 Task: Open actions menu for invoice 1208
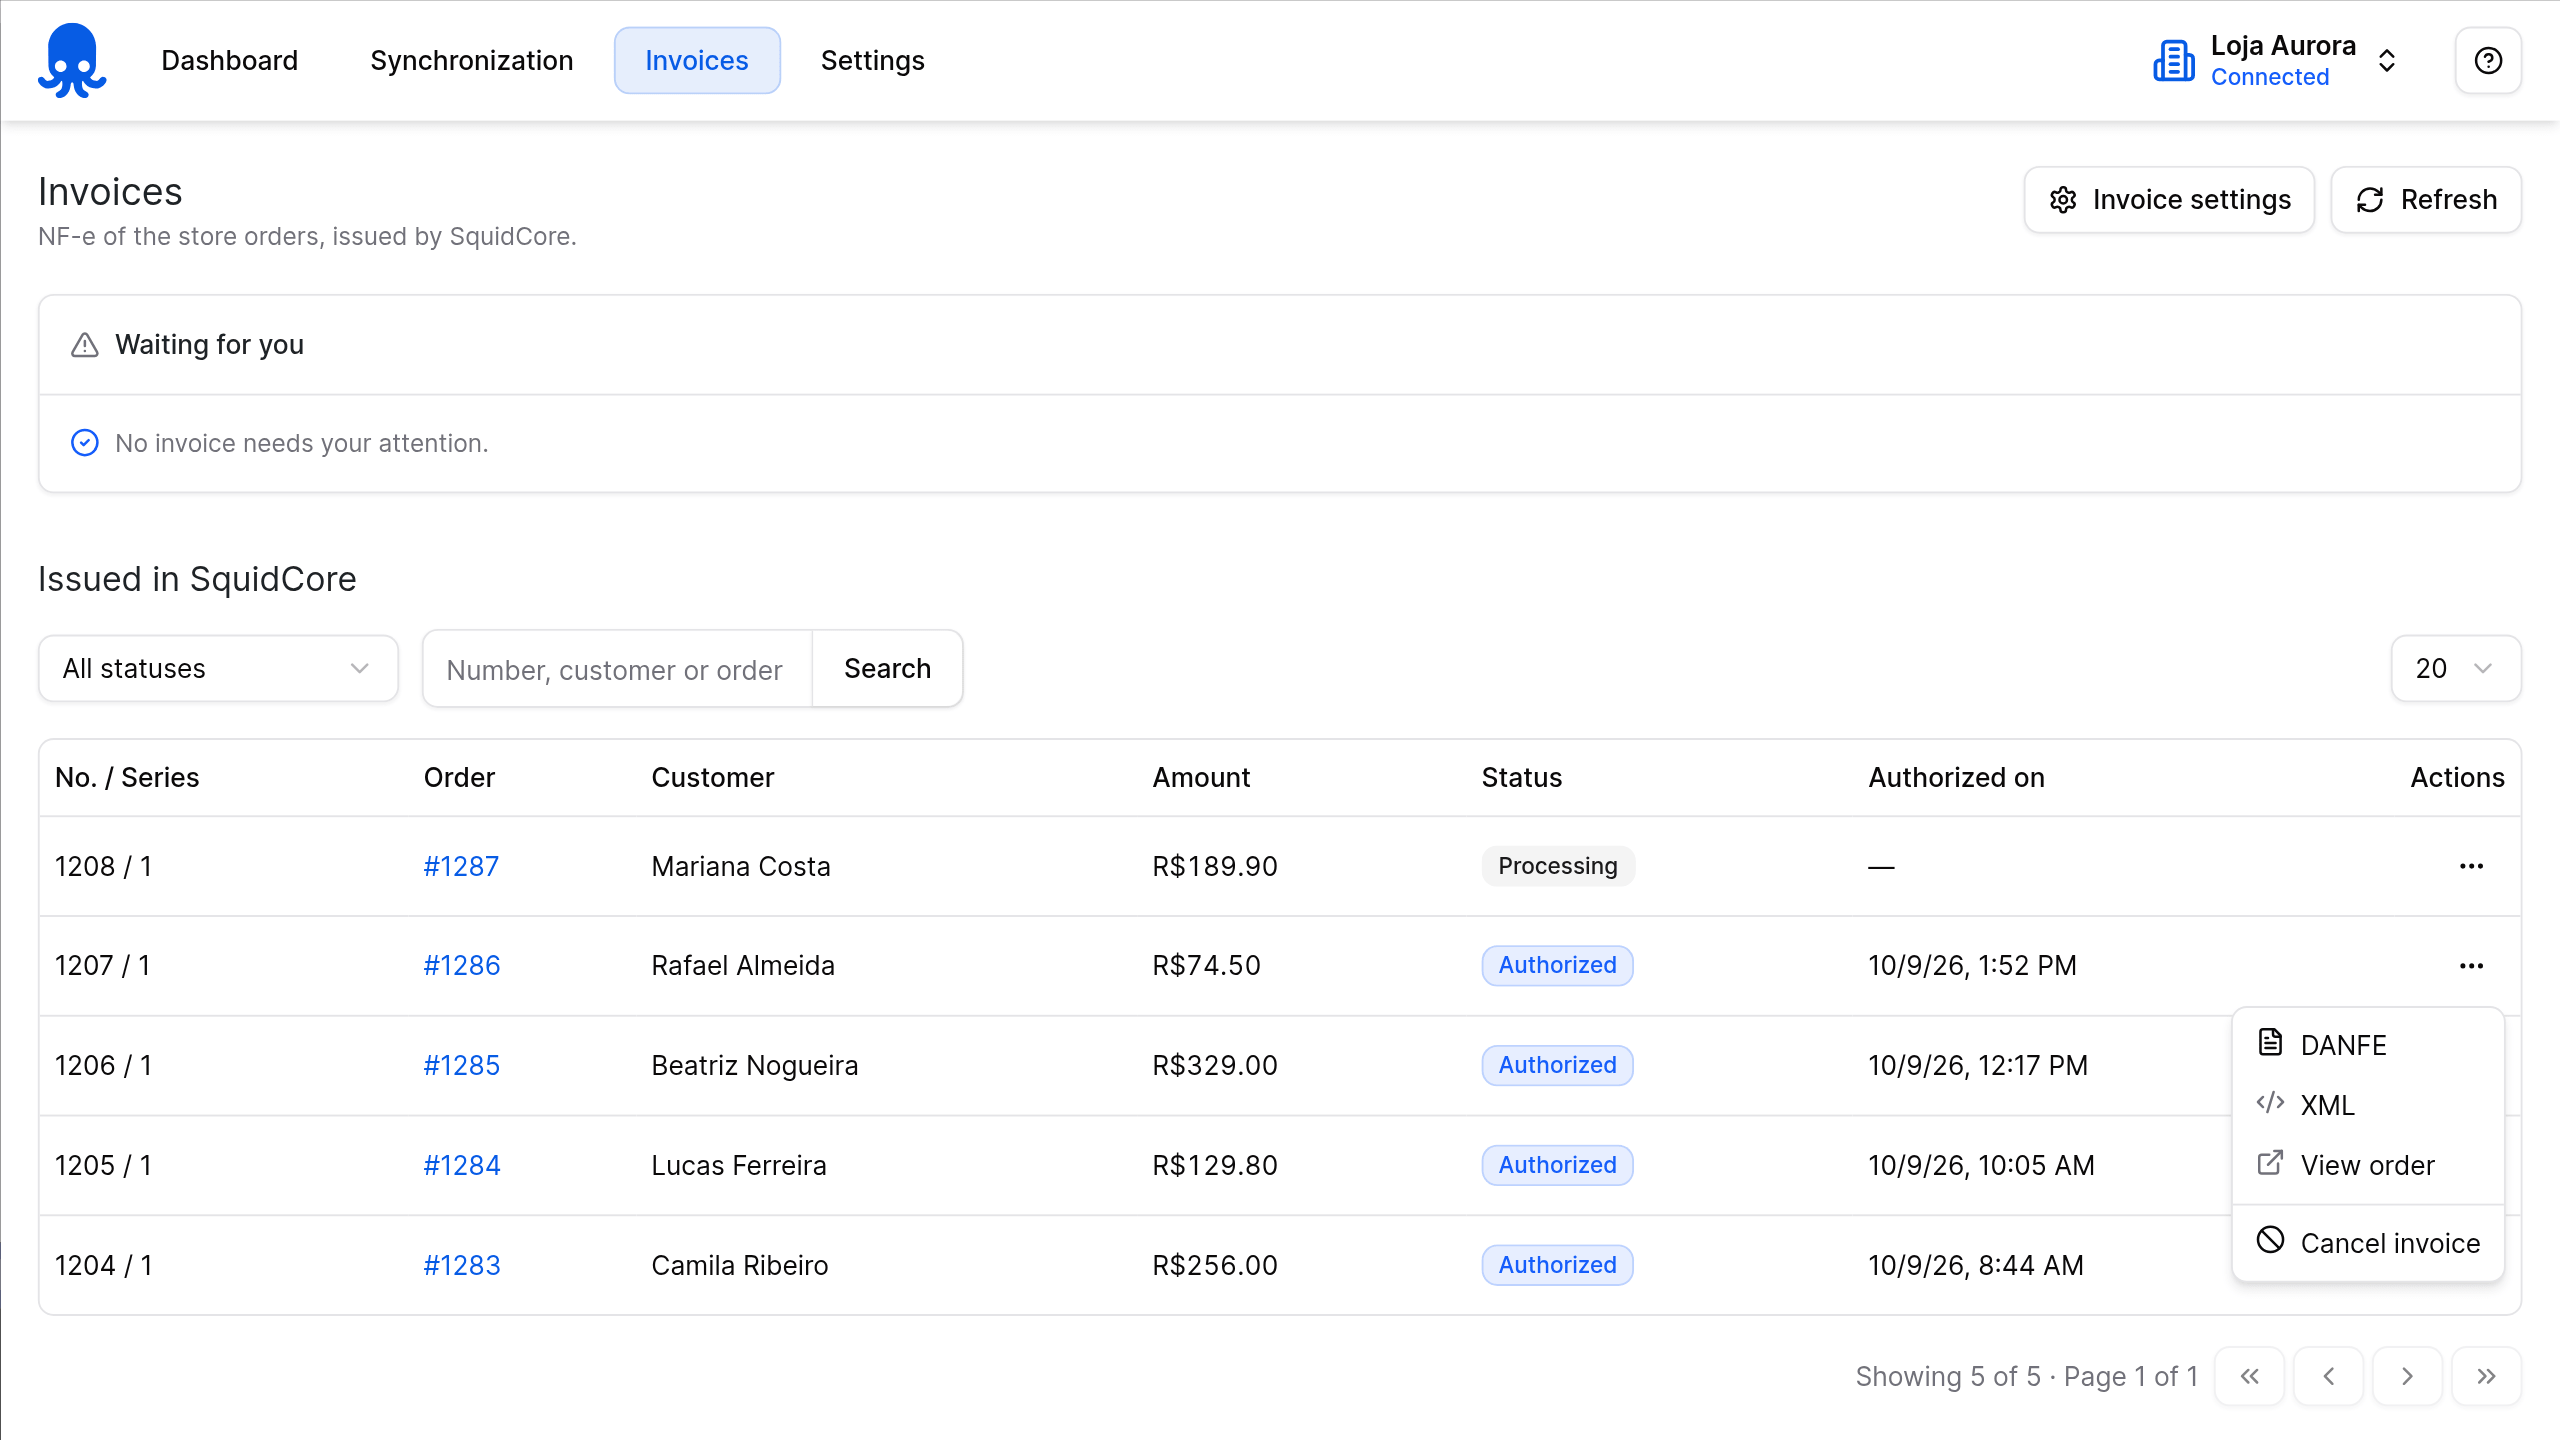2471,866
